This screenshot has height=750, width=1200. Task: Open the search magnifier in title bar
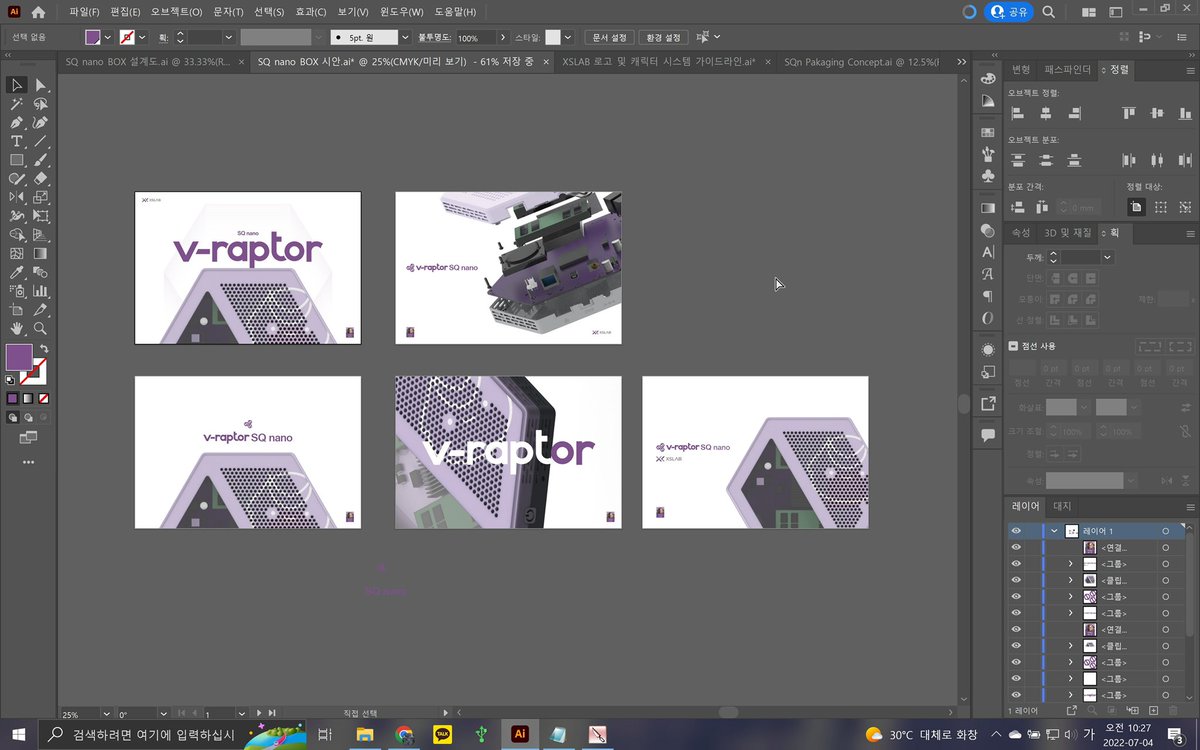pyautogui.click(x=1049, y=12)
